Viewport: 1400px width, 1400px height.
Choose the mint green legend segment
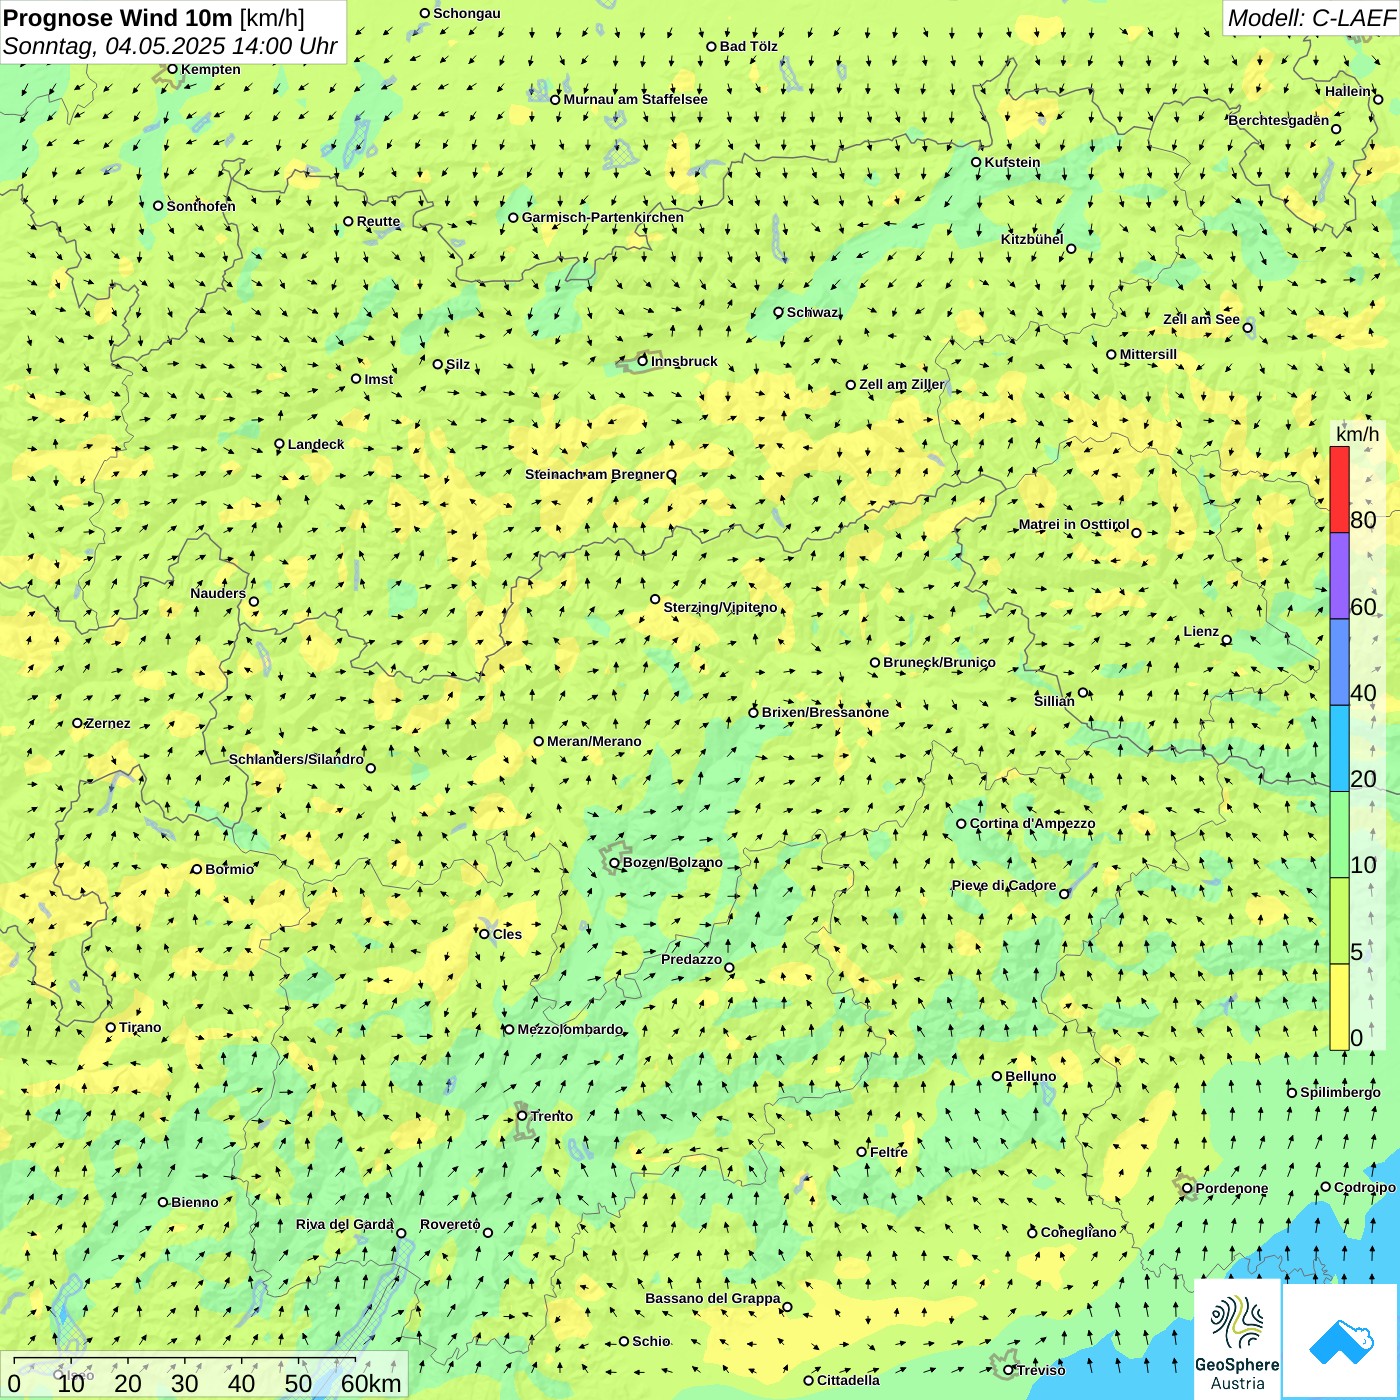tap(1339, 835)
